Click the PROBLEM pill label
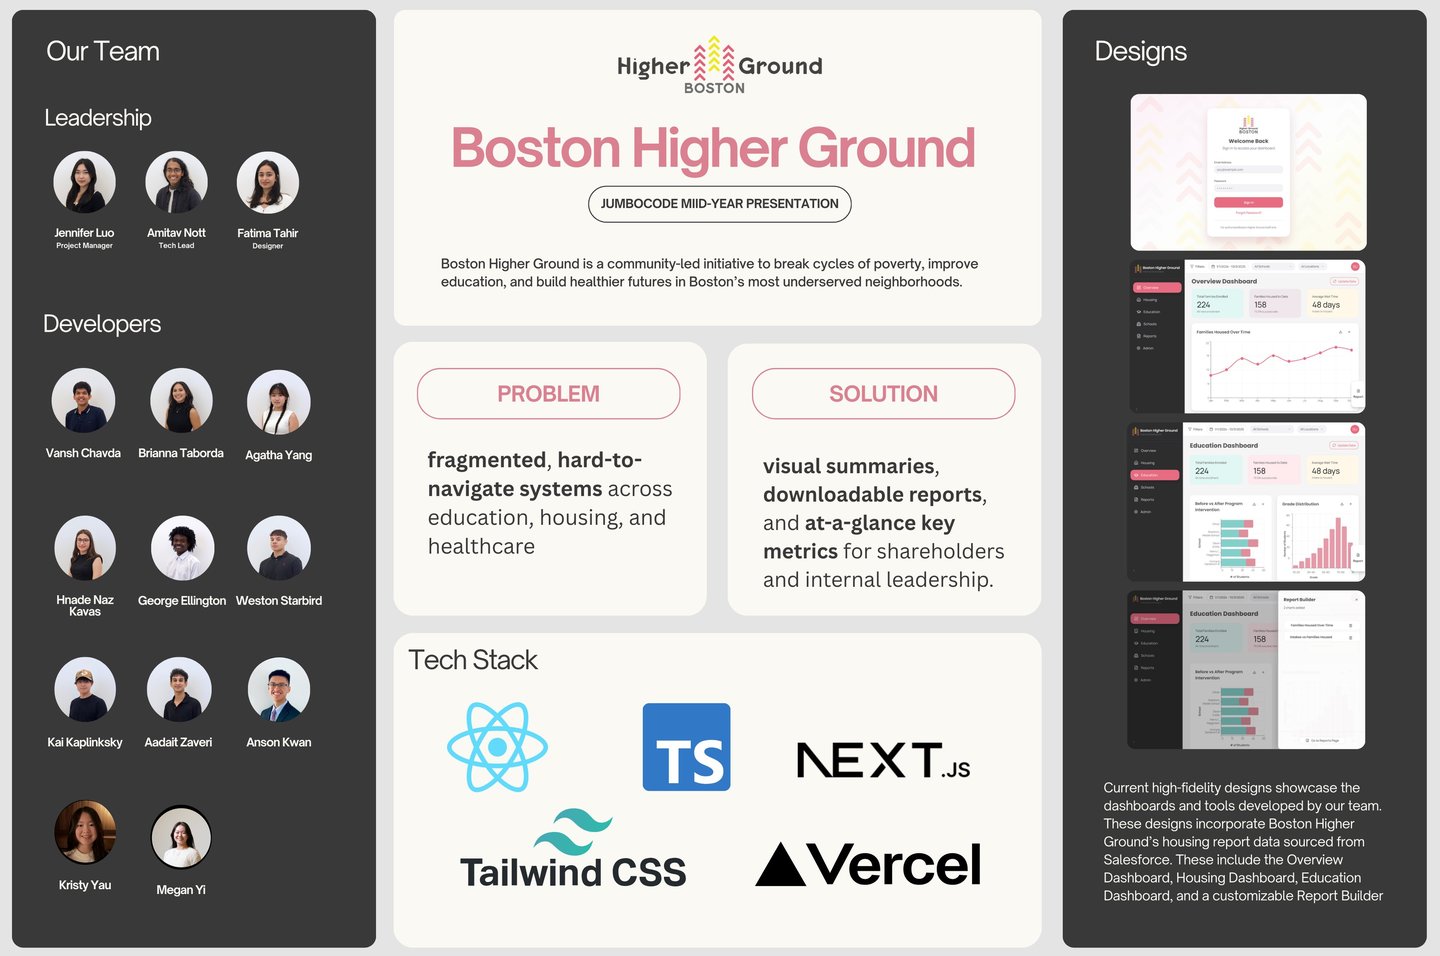Viewport: 1440px width, 956px height. [549, 394]
